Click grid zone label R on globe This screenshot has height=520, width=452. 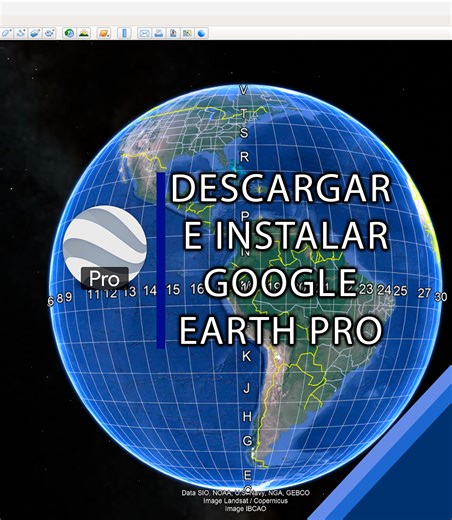click(x=244, y=156)
